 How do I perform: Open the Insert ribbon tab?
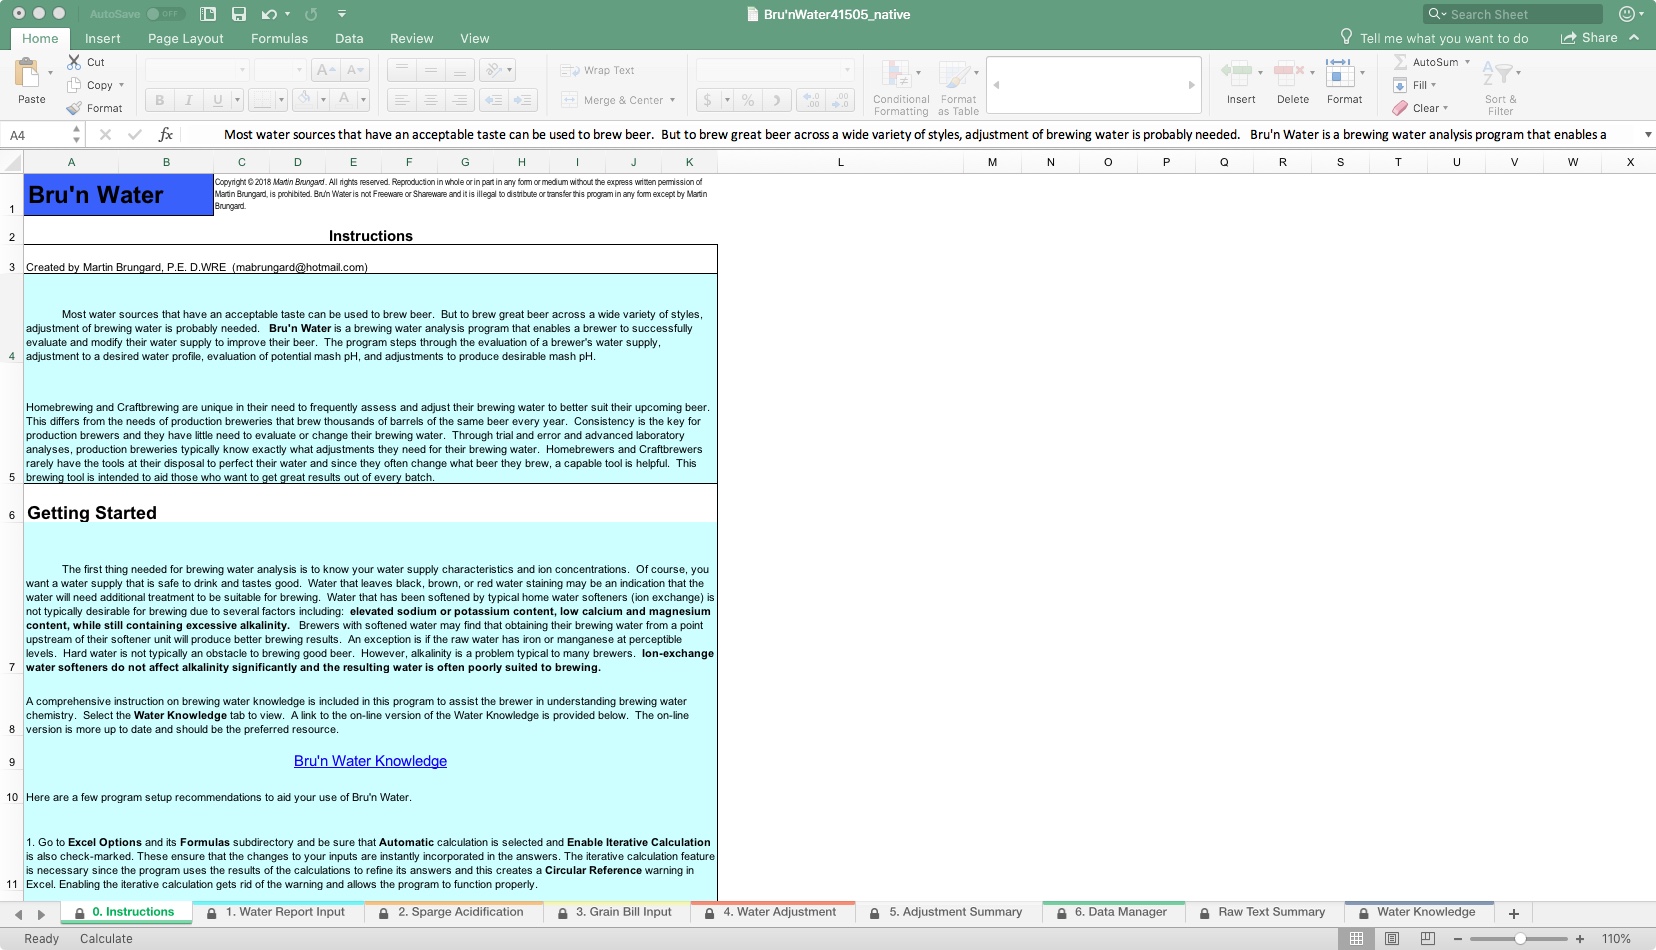103,38
